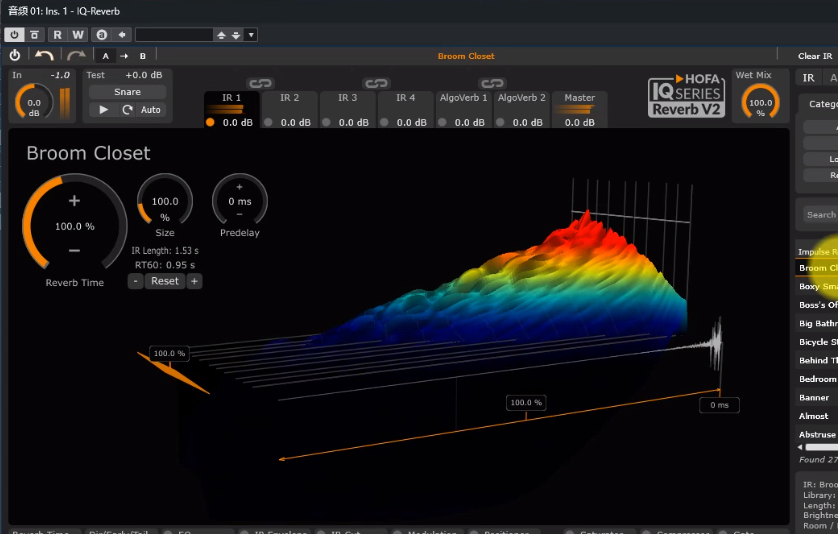Enable AlgoVerb 2 via its grey dot
Screen dimensions: 838x534
[x=500, y=122]
